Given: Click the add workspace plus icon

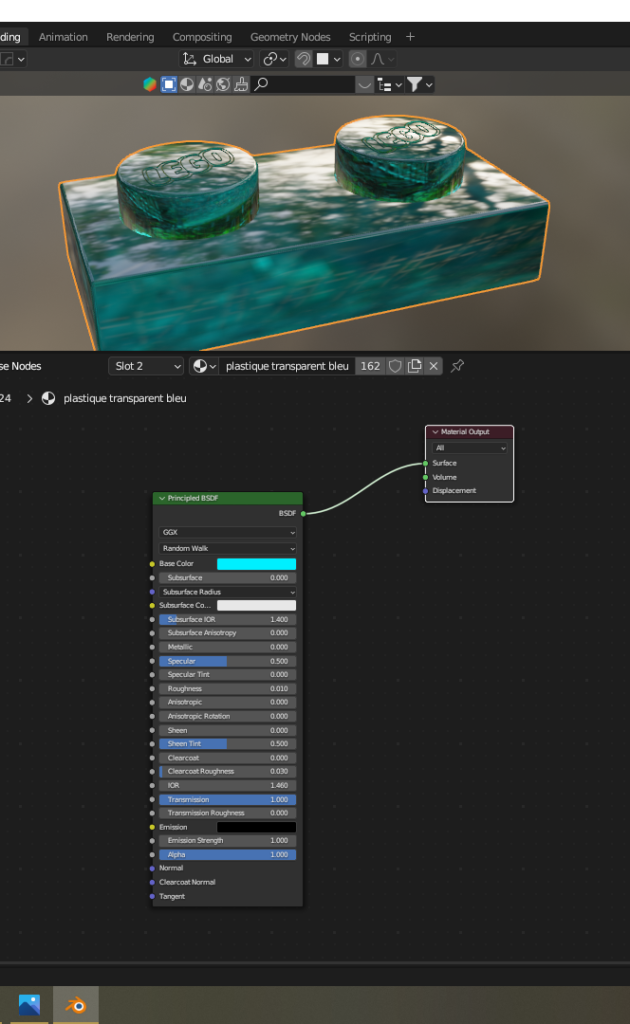Looking at the screenshot, I should pyautogui.click(x=410, y=37).
